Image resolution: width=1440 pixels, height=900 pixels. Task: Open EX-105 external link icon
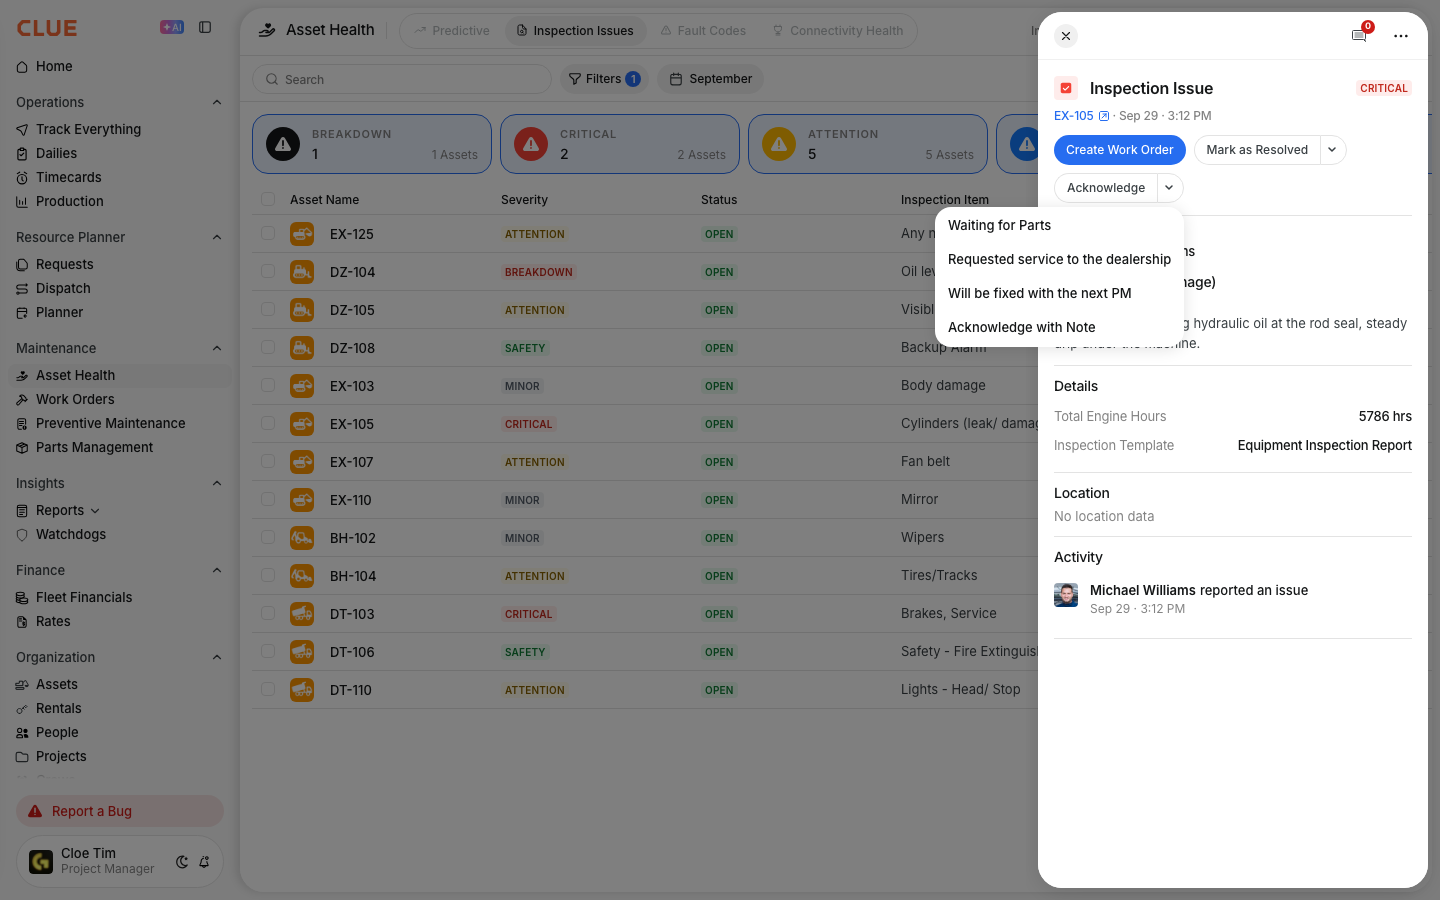coord(1104,116)
